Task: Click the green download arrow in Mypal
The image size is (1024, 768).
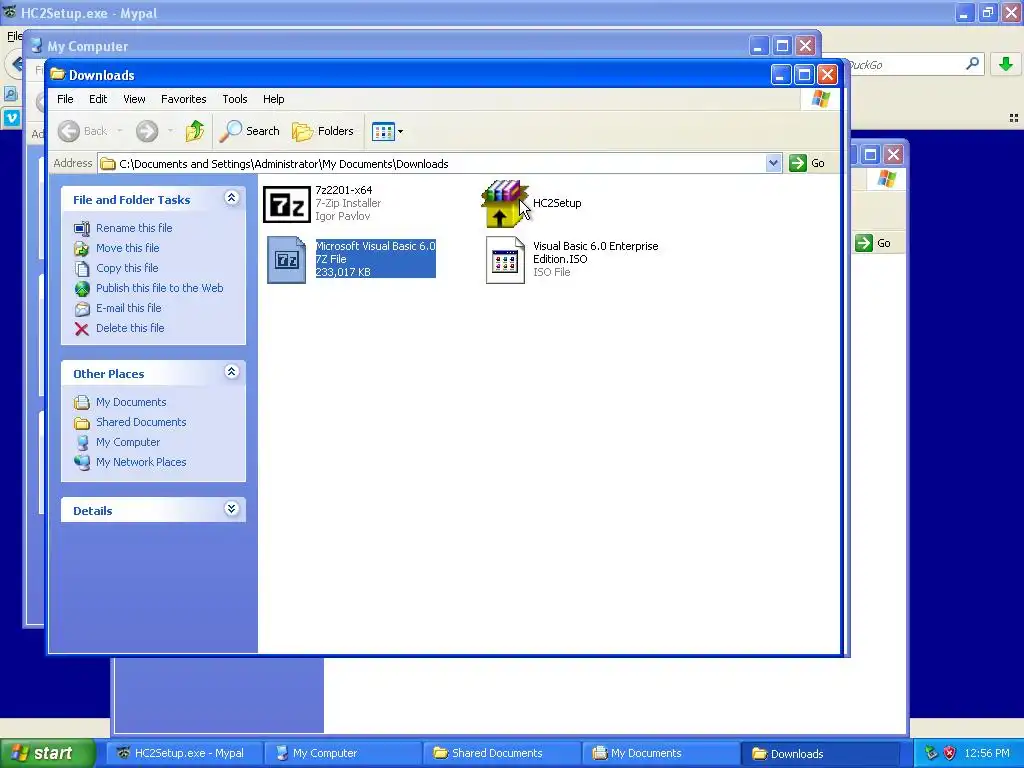Action: [x=1006, y=64]
